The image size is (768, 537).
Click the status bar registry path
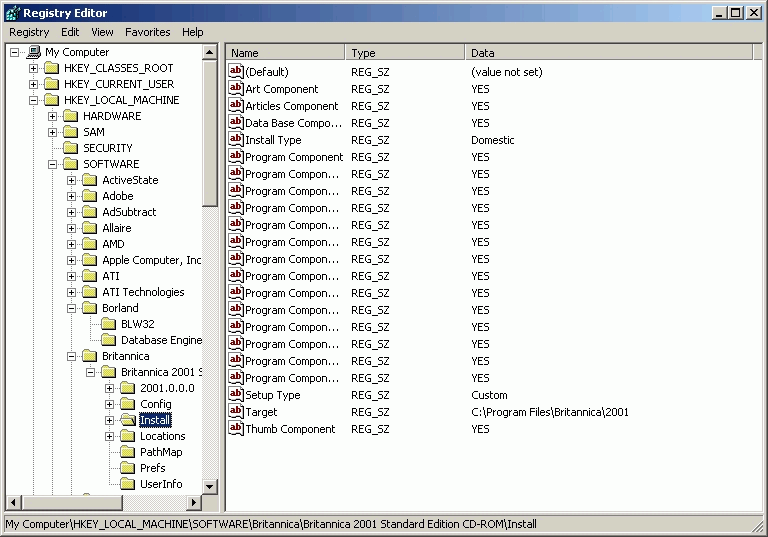(x=271, y=524)
